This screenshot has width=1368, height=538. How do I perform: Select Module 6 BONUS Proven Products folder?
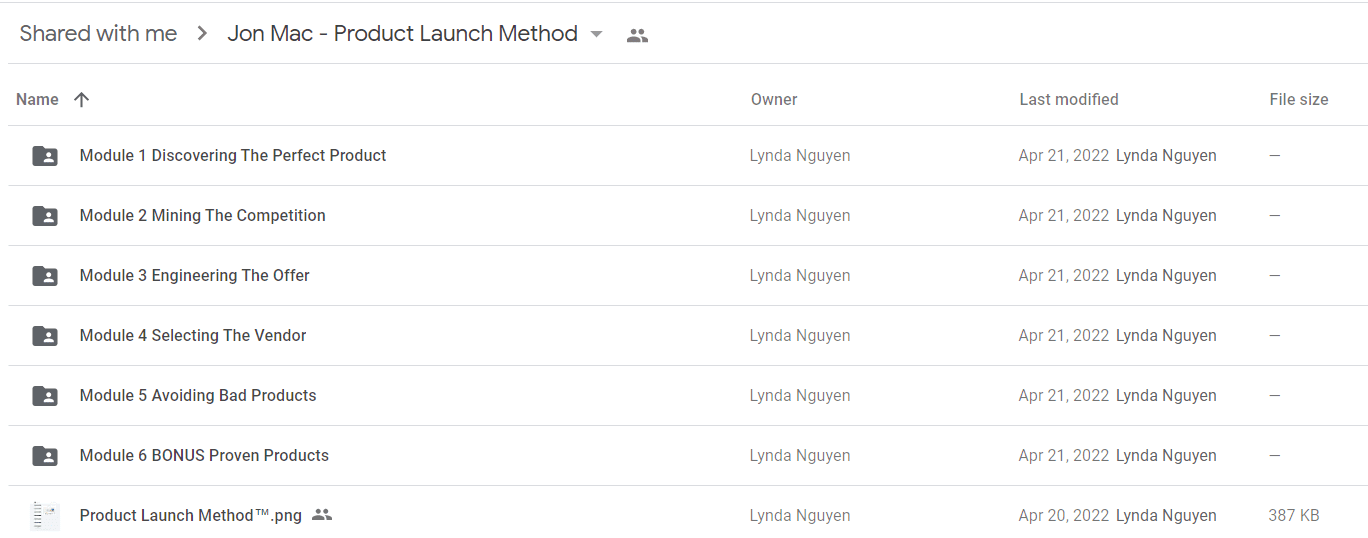click(x=688, y=456)
